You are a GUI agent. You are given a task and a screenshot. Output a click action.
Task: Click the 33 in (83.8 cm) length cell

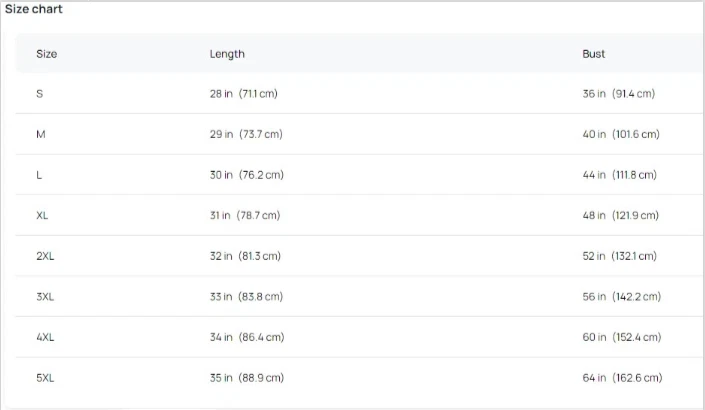(x=246, y=297)
